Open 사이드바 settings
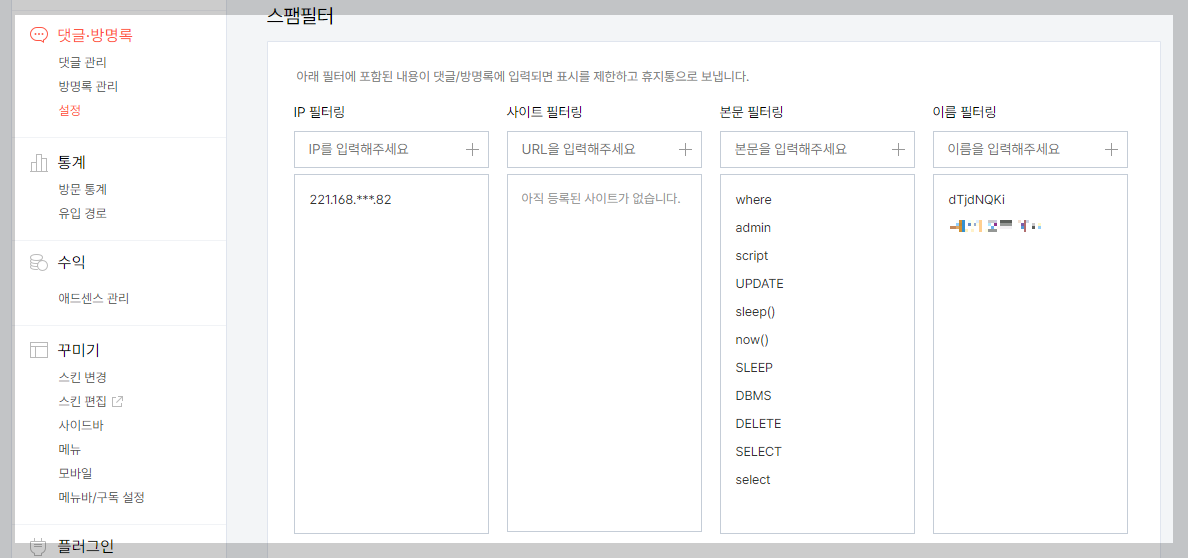 click(80, 425)
